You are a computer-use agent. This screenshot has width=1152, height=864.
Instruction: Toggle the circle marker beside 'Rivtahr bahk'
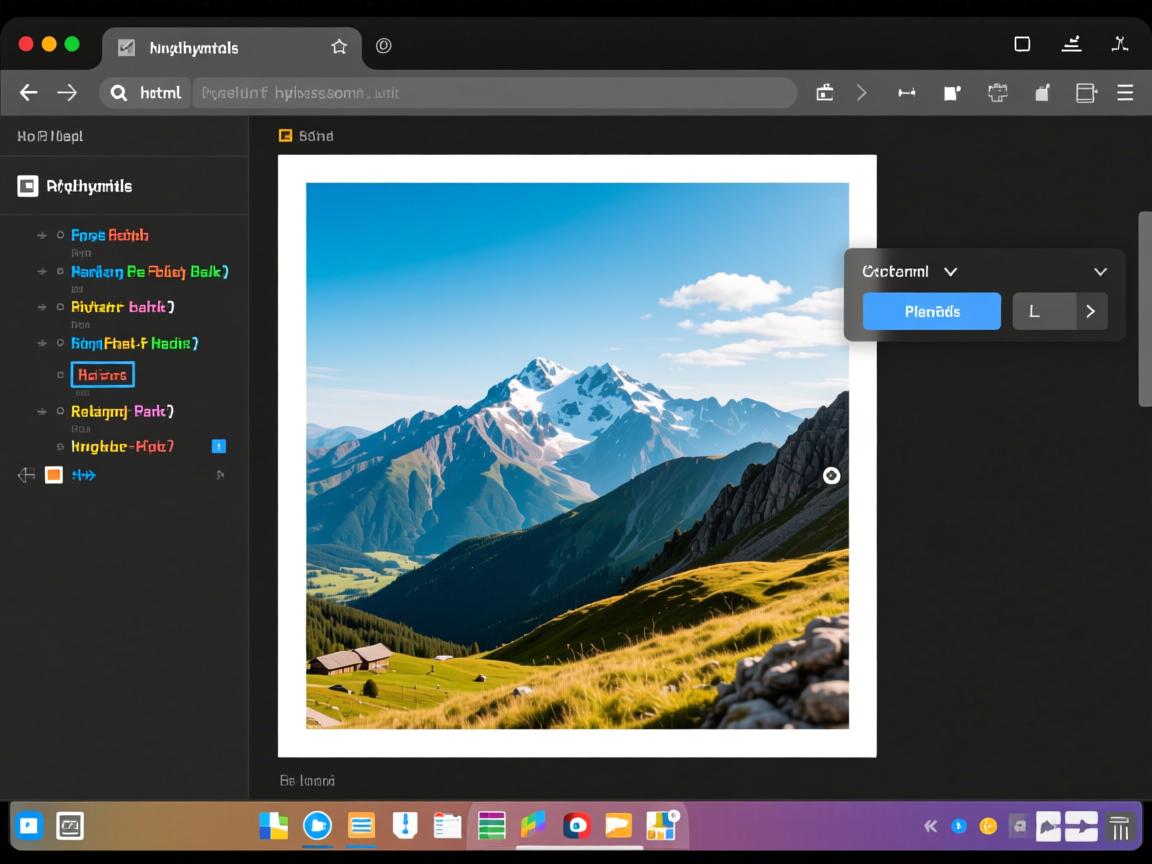click(60, 307)
